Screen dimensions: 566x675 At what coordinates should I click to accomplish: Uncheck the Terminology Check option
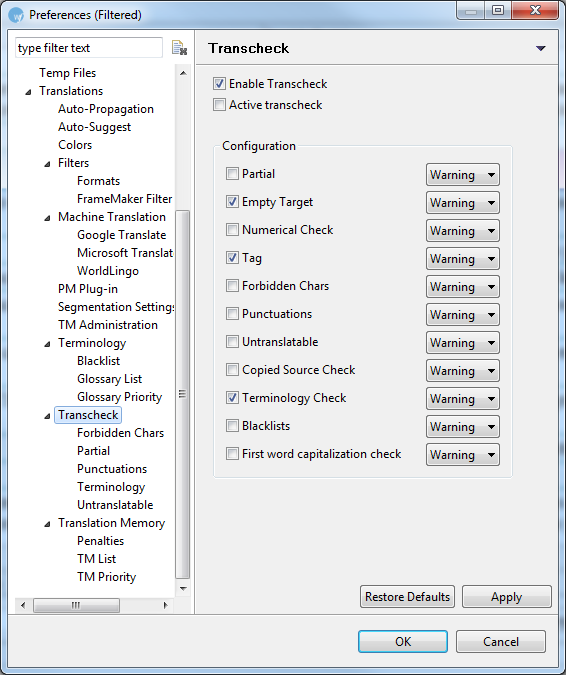tap(232, 398)
